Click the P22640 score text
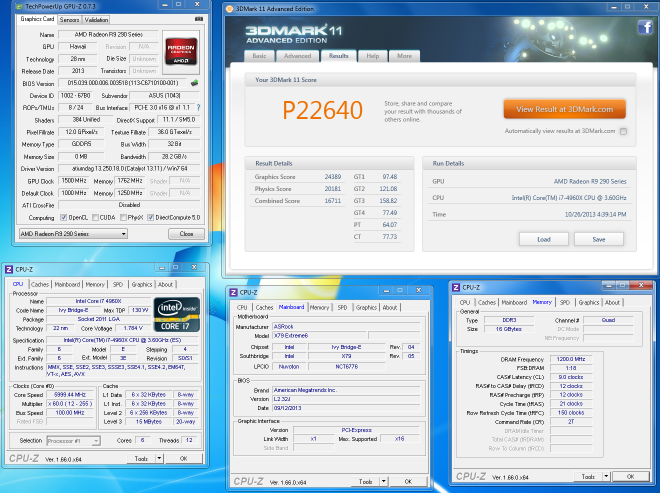This screenshot has width=660, height=493. [322, 110]
